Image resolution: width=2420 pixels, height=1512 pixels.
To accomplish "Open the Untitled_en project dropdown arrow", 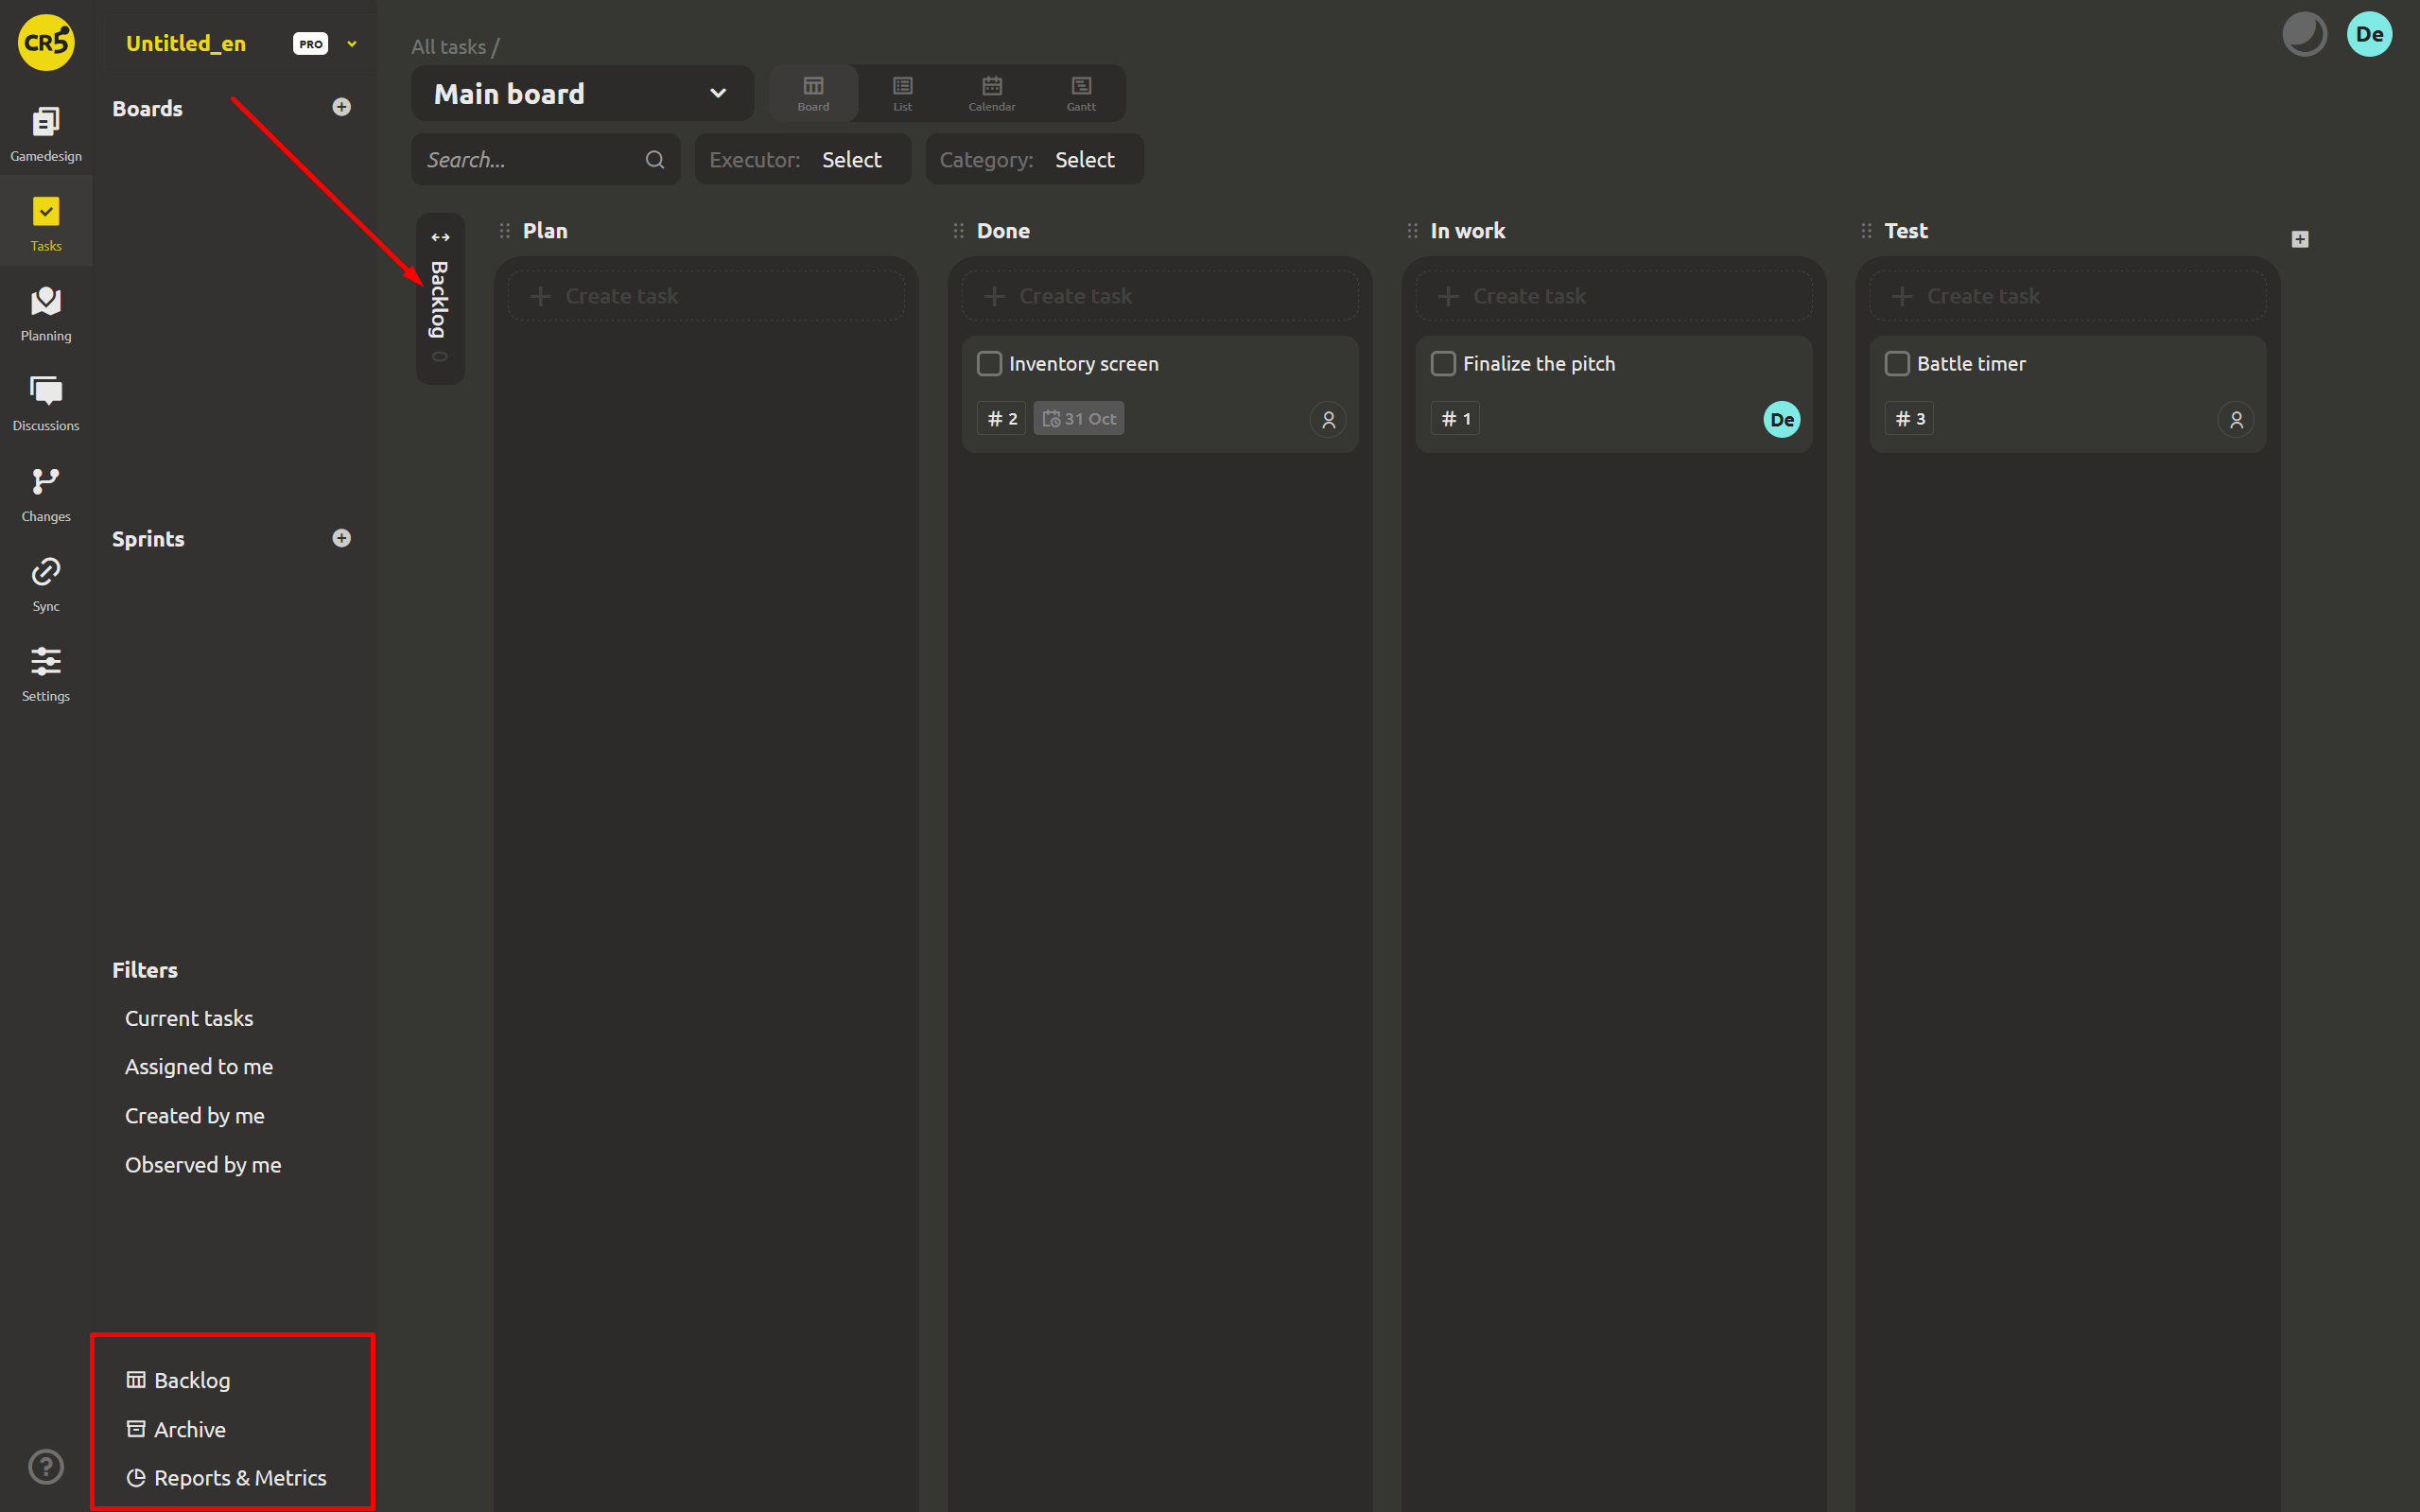I will pos(352,44).
